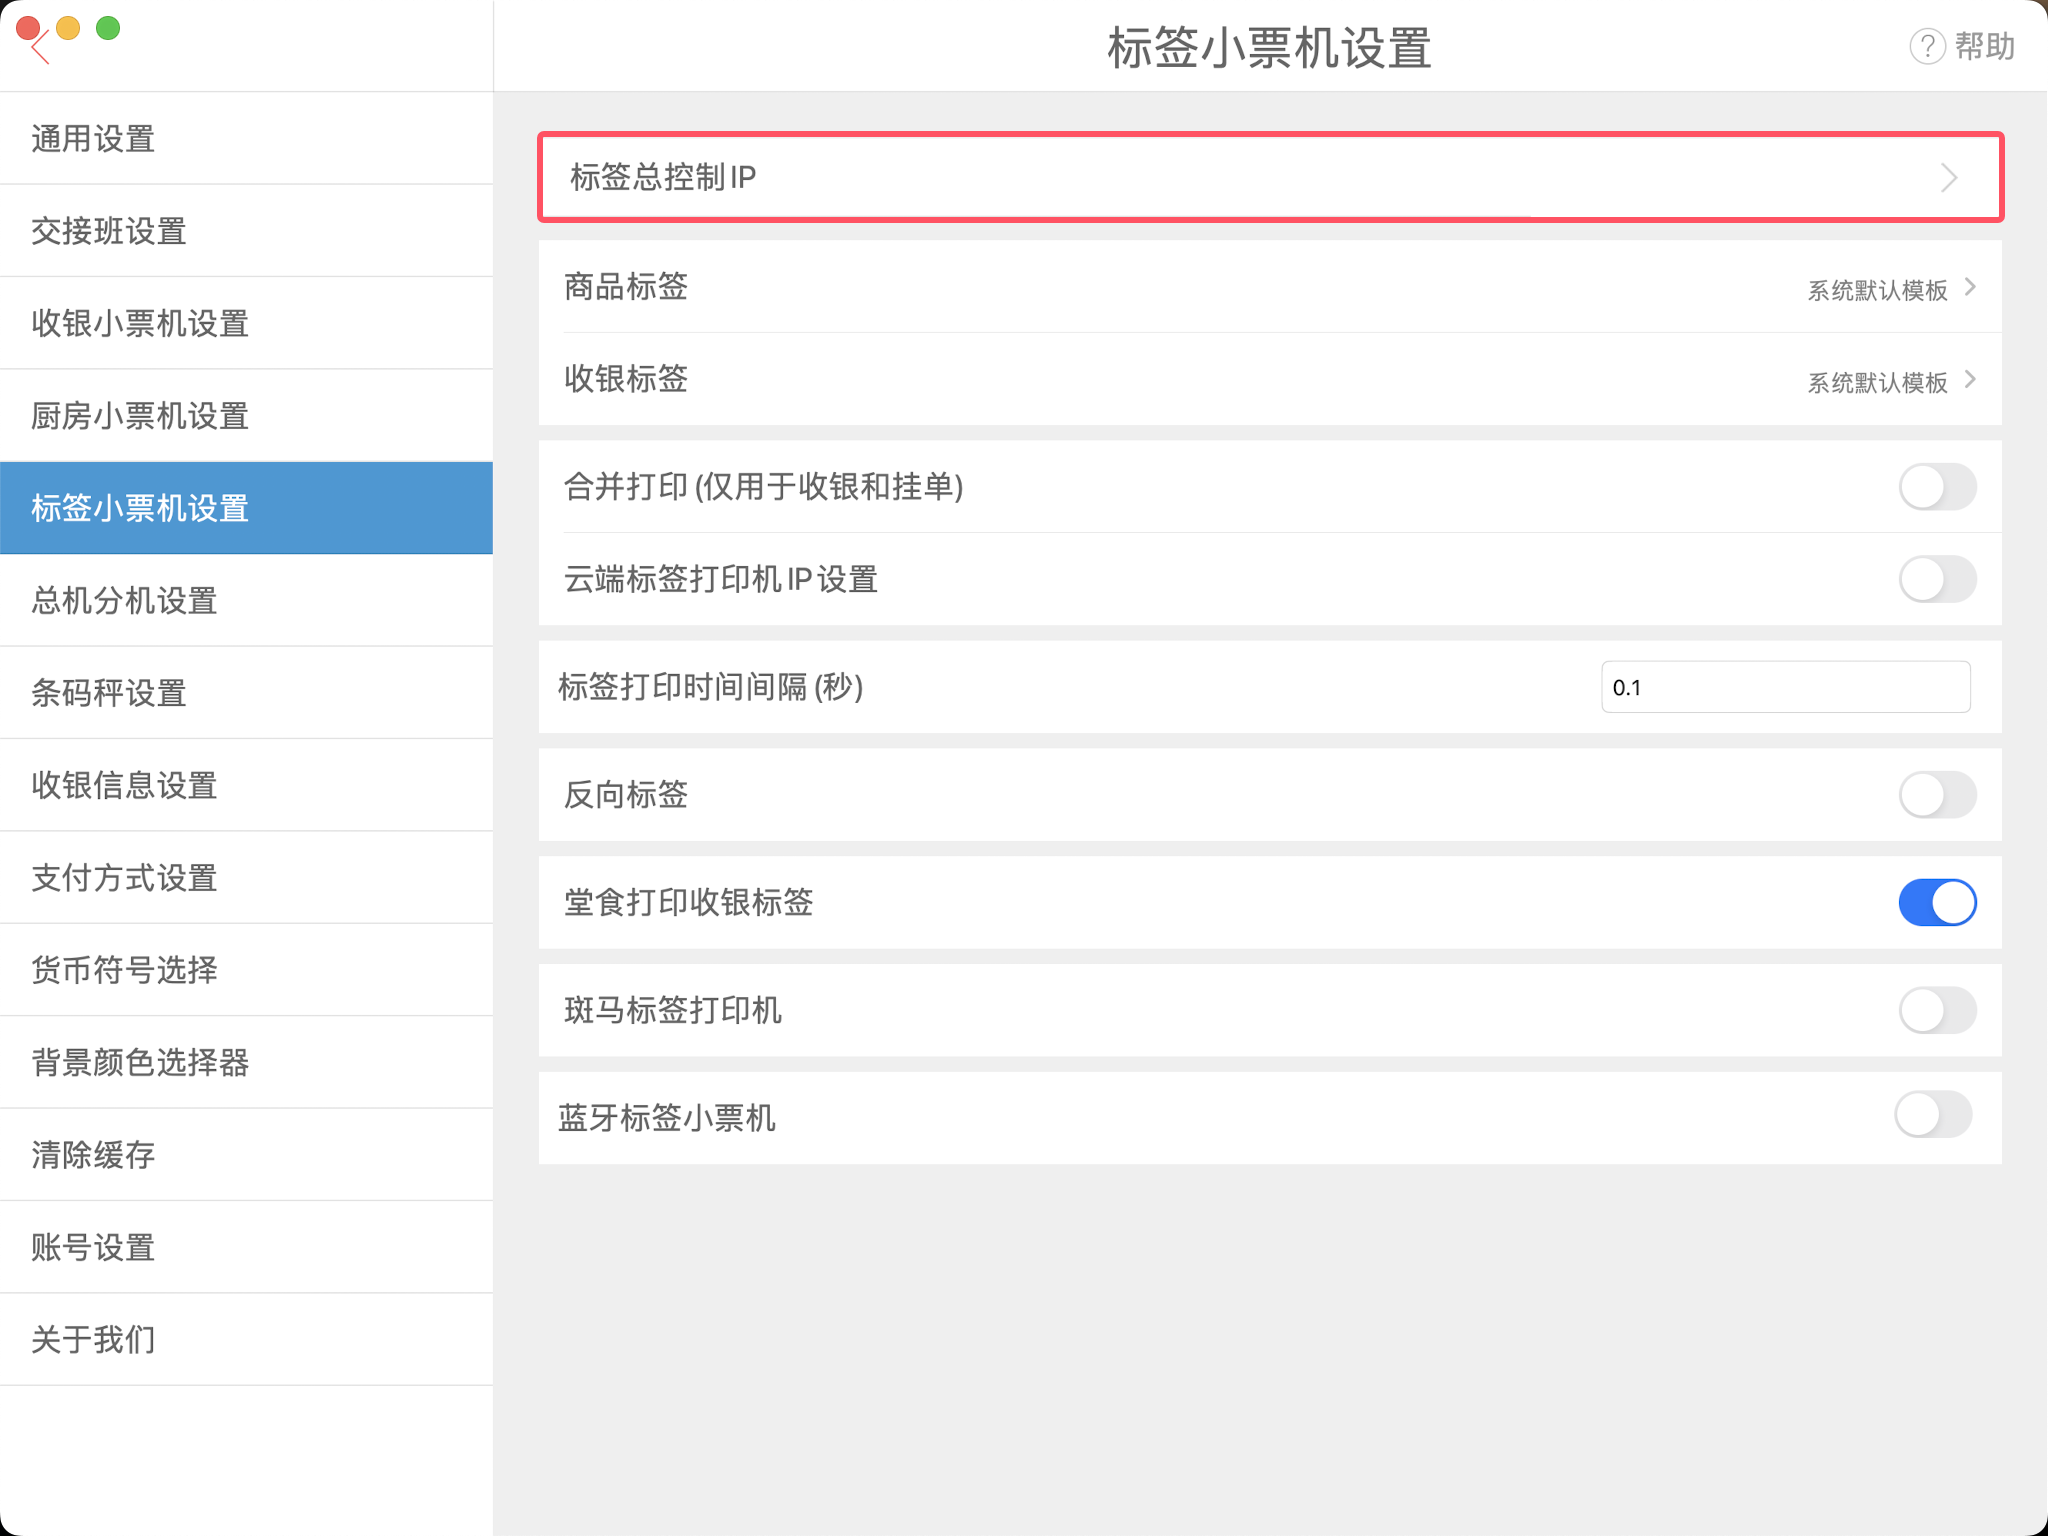Open 背景颜色选择器
The image size is (2048, 1536).
click(246, 1062)
